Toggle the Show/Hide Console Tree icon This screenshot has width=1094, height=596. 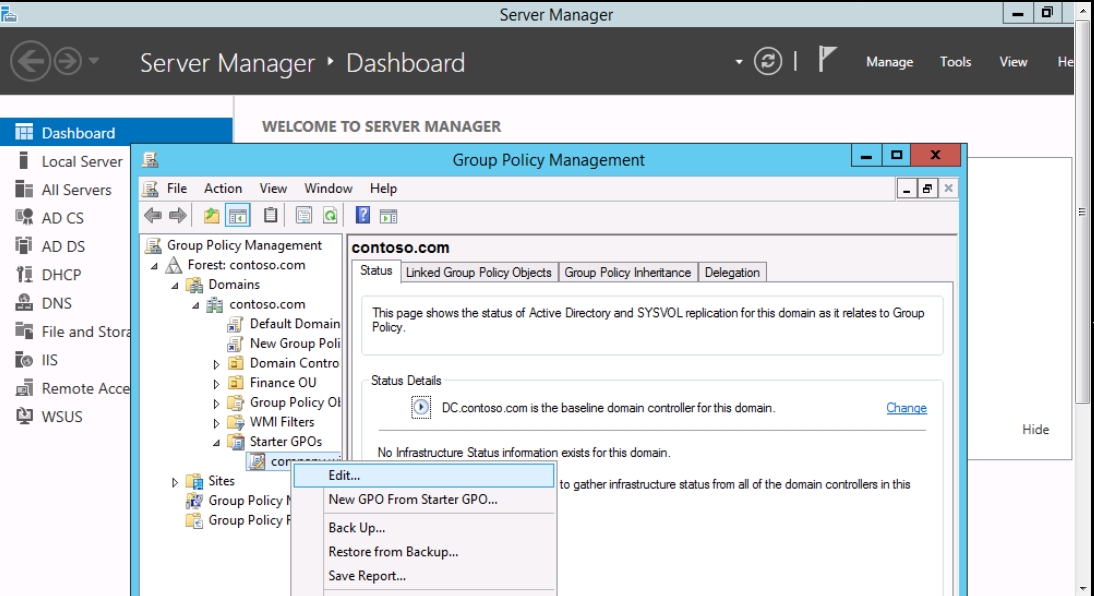pyautogui.click(x=238, y=216)
